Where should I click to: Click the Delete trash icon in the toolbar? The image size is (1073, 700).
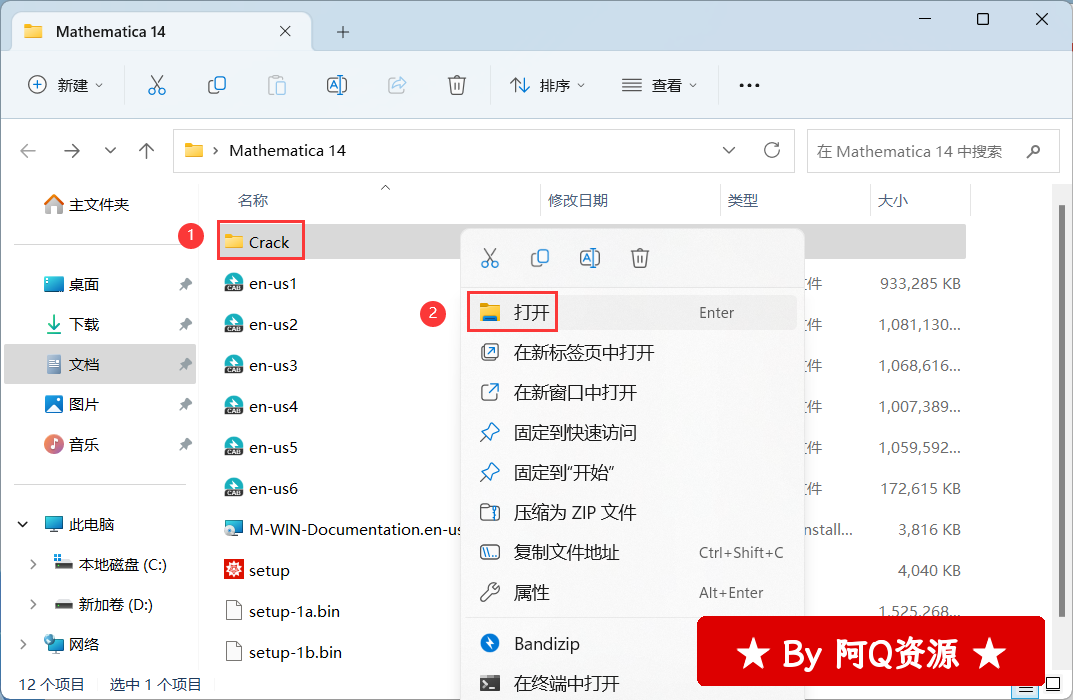click(x=456, y=86)
